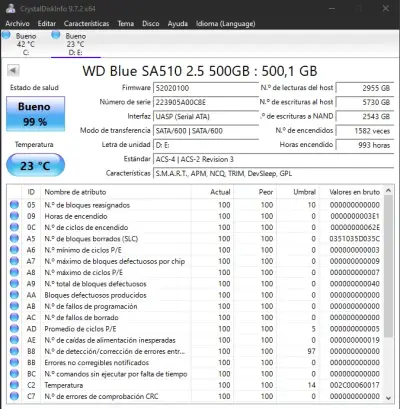400x409 pixels.
Task: Click status icon for attribute AE
Action: pyautogui.click(x=14, y=340)
